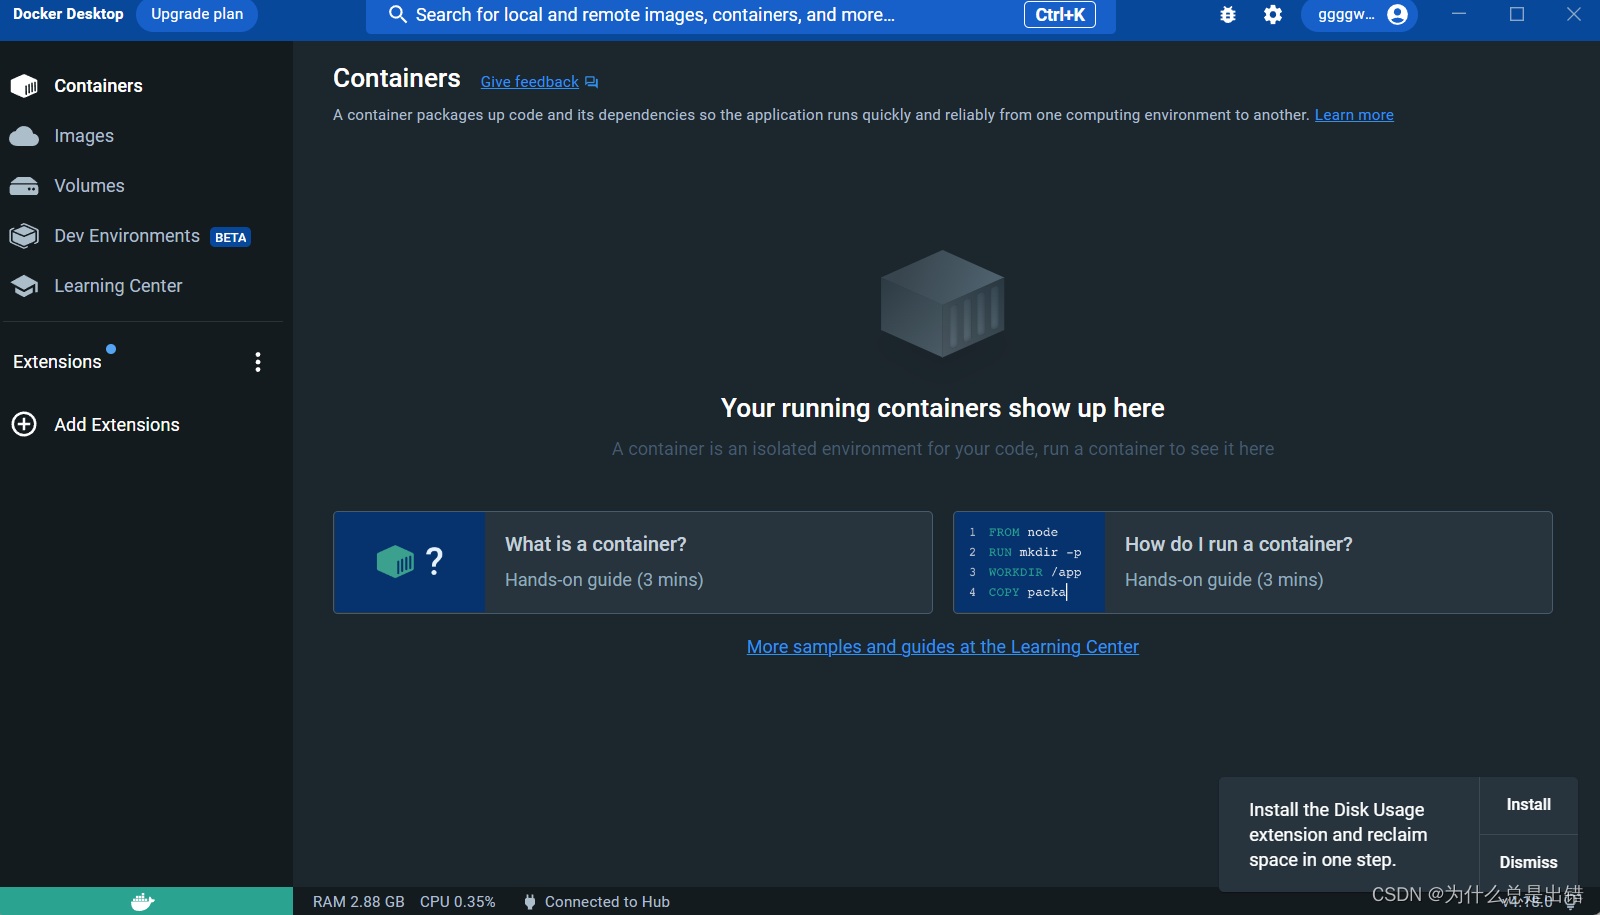This screenshot has width=1600, height=915.
Task: Click the Images cloud icon
Action: coord(24,136)
